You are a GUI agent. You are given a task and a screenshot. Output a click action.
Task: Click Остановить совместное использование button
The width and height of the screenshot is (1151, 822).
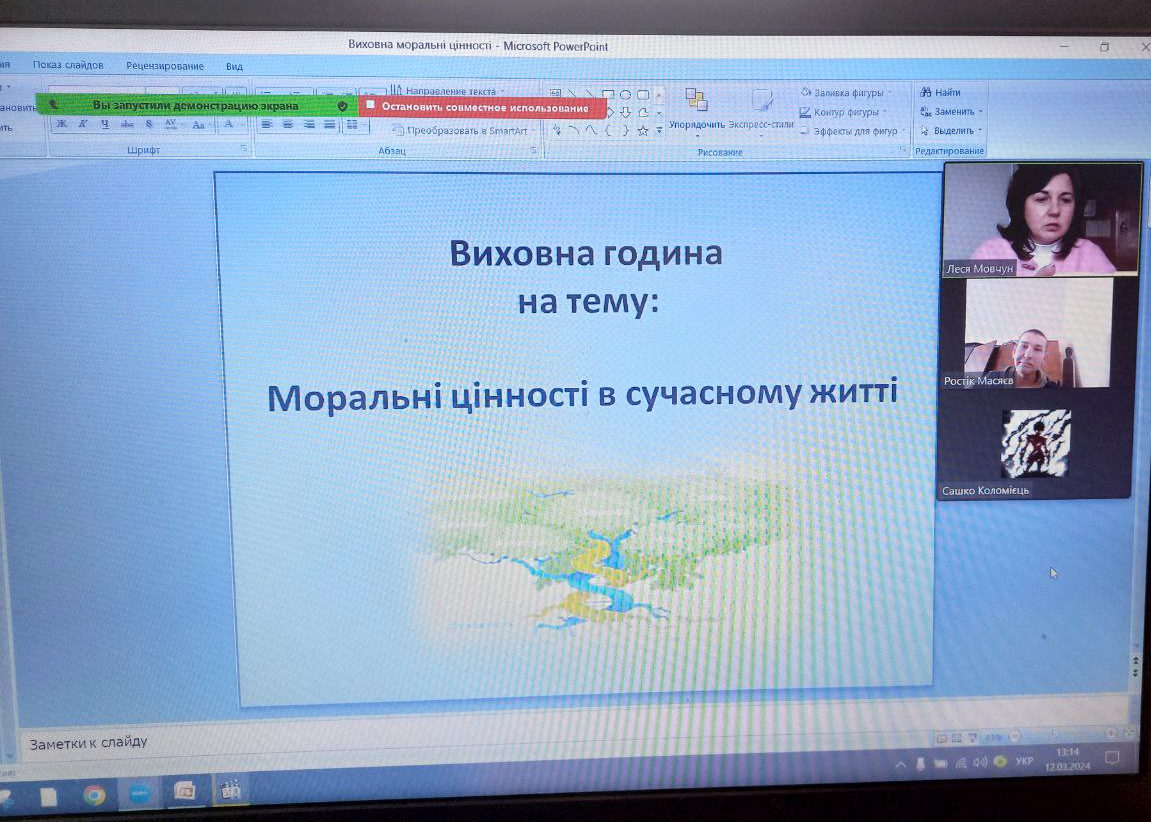(482, 107)
